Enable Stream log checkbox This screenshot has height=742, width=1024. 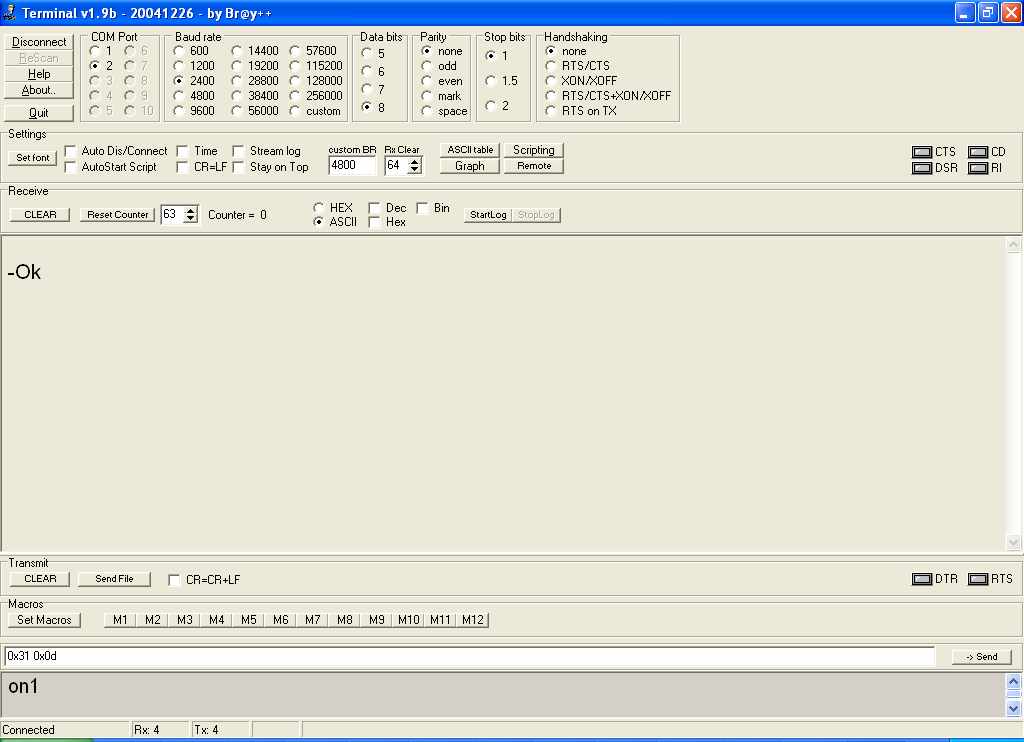click(238, 151)
